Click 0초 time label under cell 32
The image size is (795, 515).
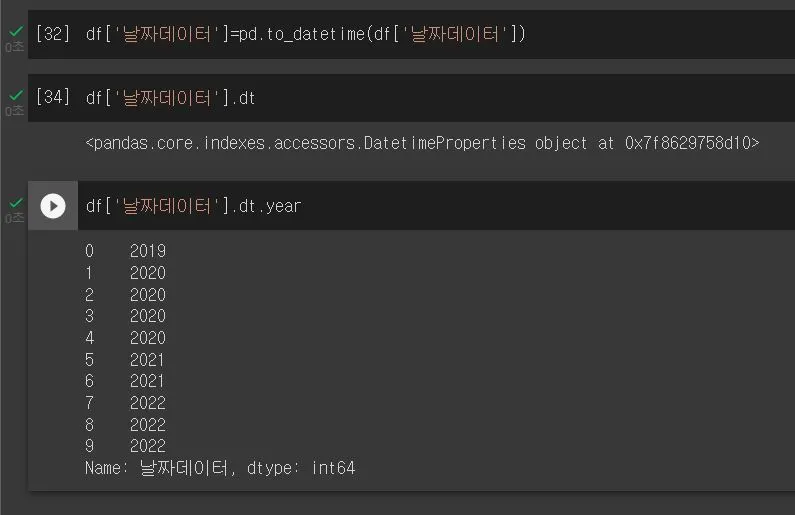coord(15,47)
